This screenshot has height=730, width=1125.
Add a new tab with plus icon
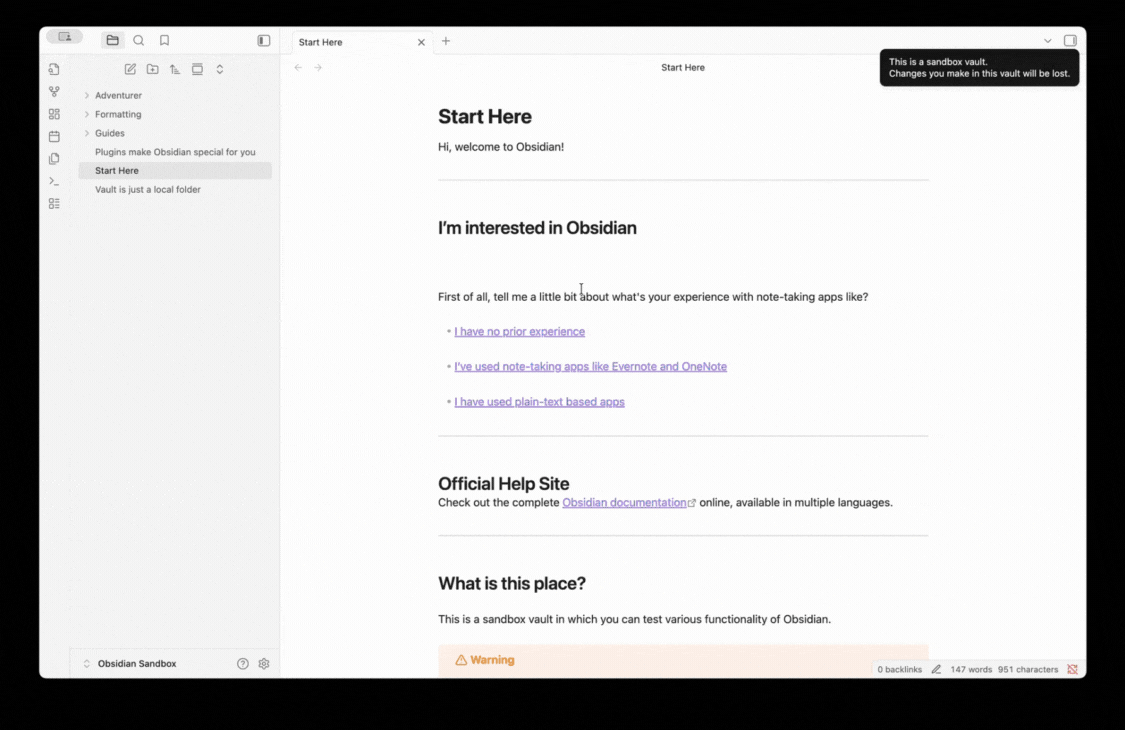pyautogui.click(x=446, y=41)
